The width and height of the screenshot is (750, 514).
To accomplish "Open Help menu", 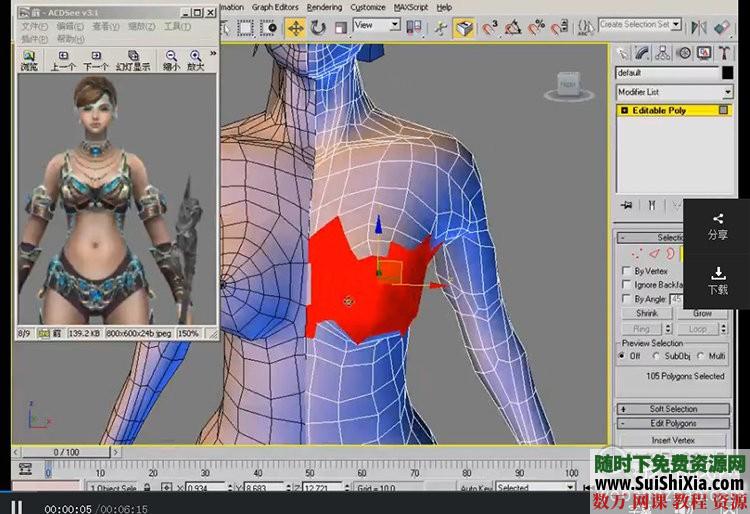I will coord(444,7).
